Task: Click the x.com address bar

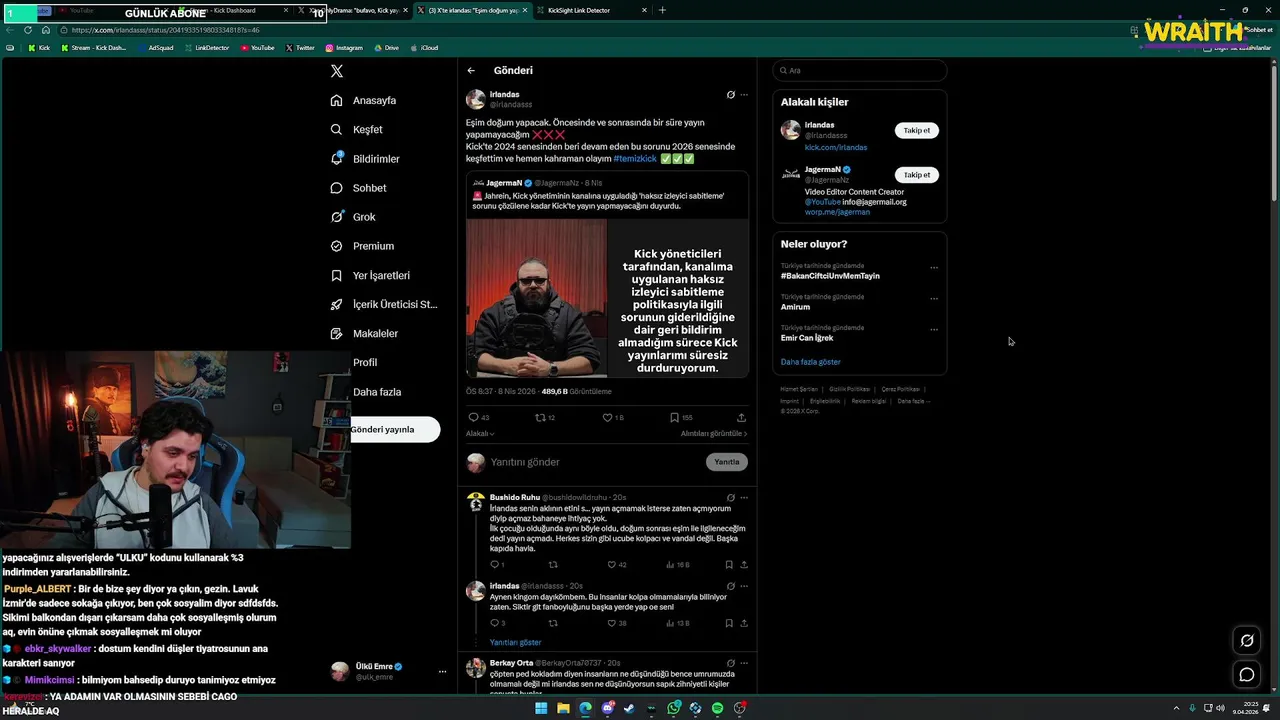Action: 590,30
